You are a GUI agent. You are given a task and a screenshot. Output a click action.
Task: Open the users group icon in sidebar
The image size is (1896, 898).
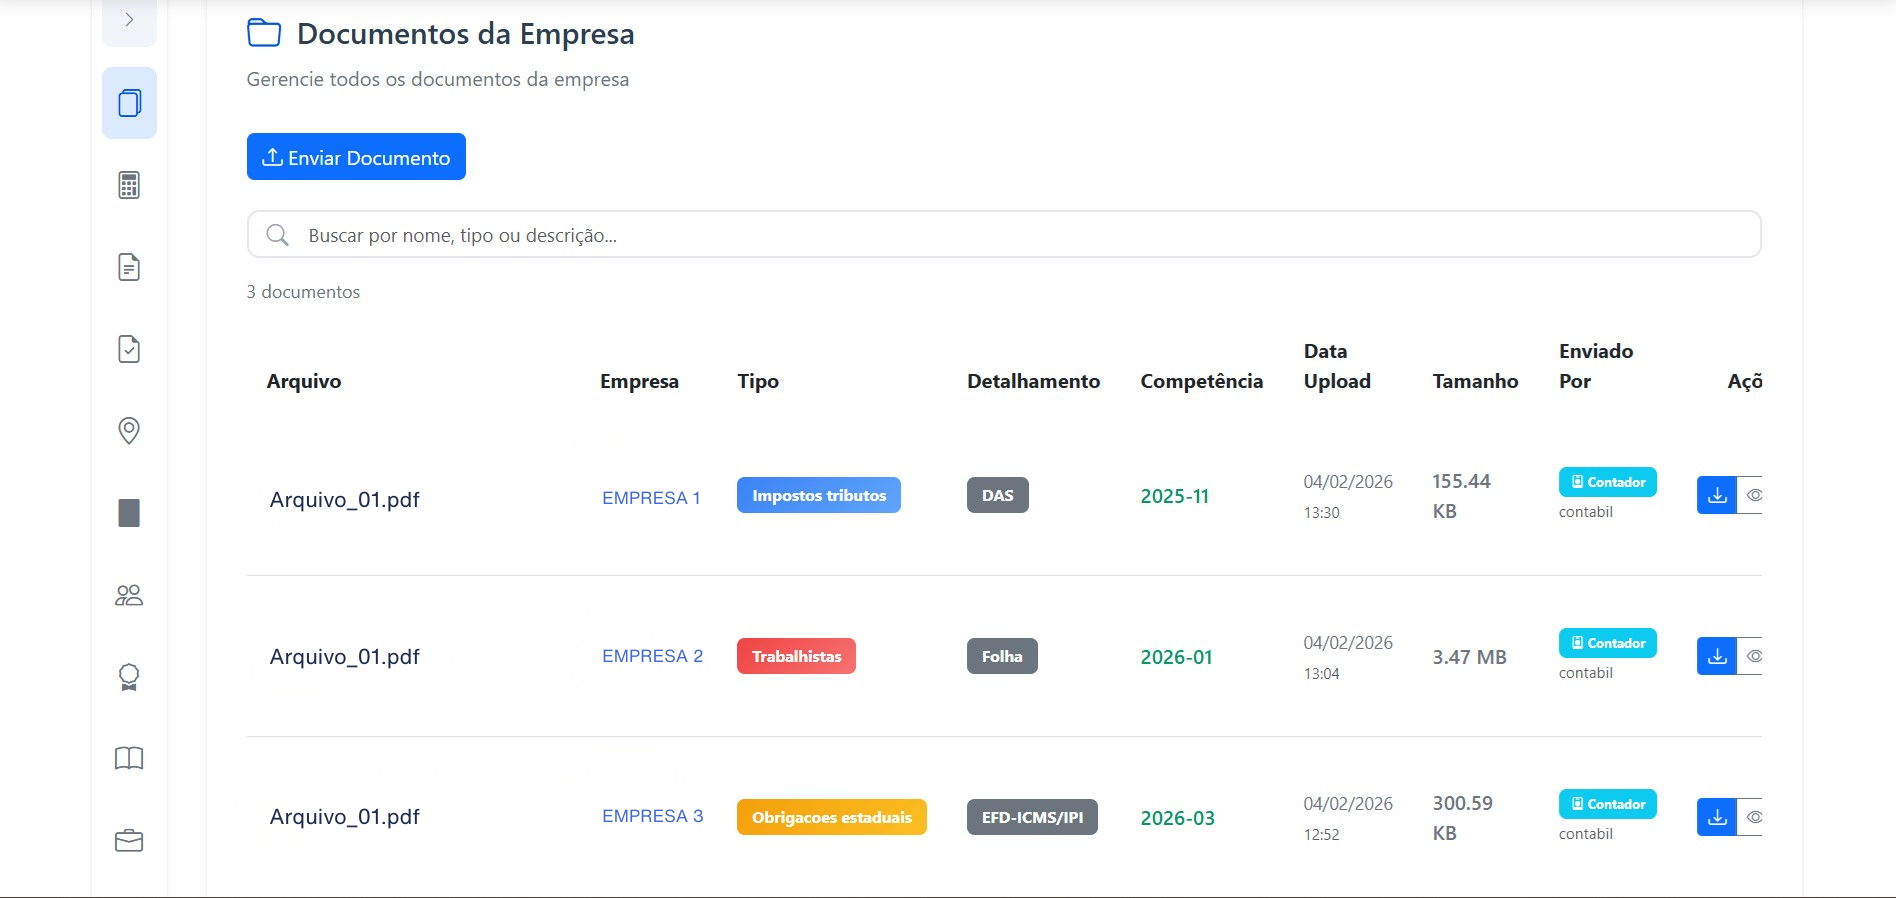pyautogui.click(x=129, y=596)
